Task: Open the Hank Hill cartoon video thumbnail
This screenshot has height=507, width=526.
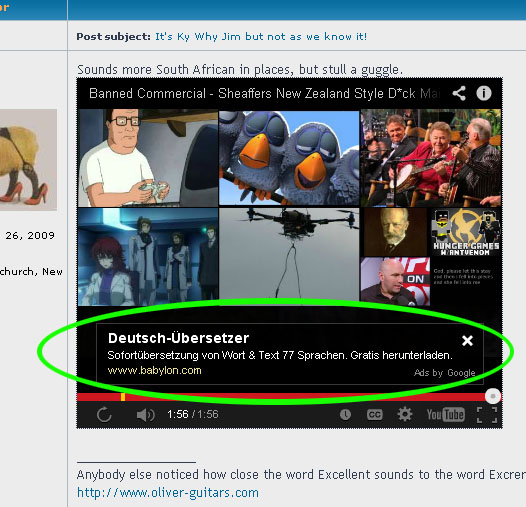Action: point(148,158)
